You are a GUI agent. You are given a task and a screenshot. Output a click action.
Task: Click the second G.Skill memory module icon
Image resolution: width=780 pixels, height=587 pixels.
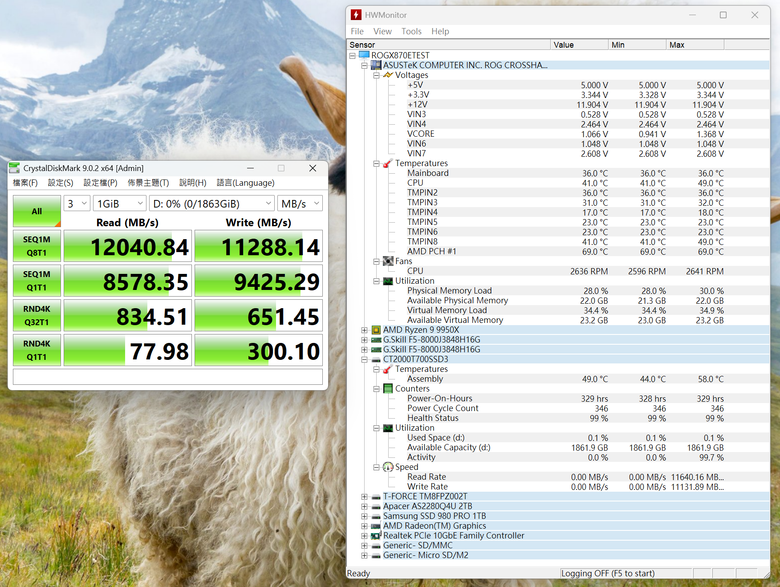[376, 350]
